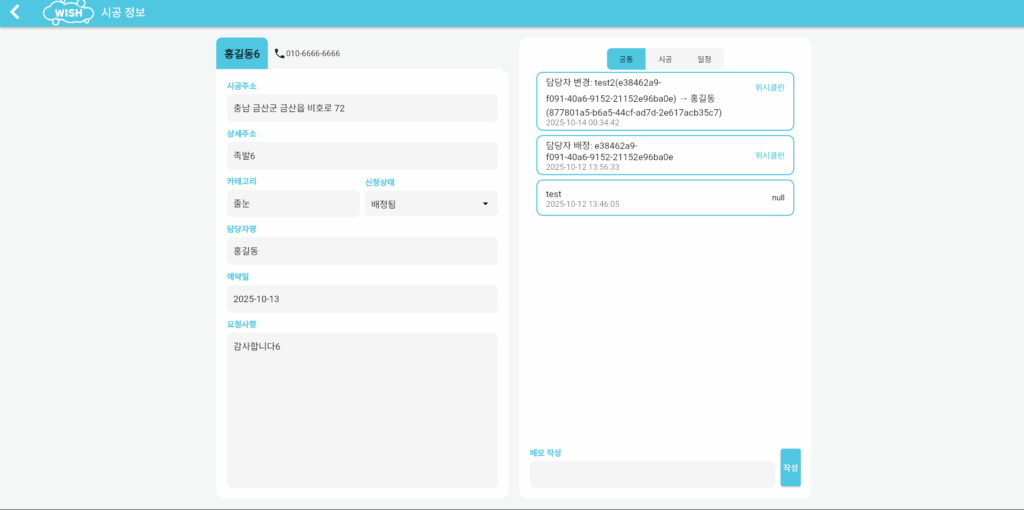Click the 담당자명 field with 홍길동
The image size is (1024, 510).
[x=362, y=251]
